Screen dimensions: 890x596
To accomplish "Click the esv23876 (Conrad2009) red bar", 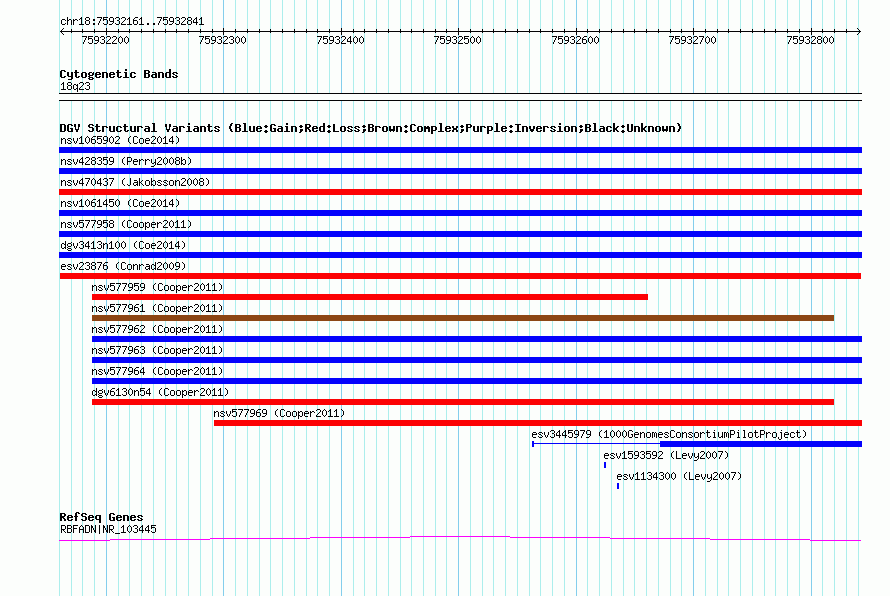I will (460, 276).
